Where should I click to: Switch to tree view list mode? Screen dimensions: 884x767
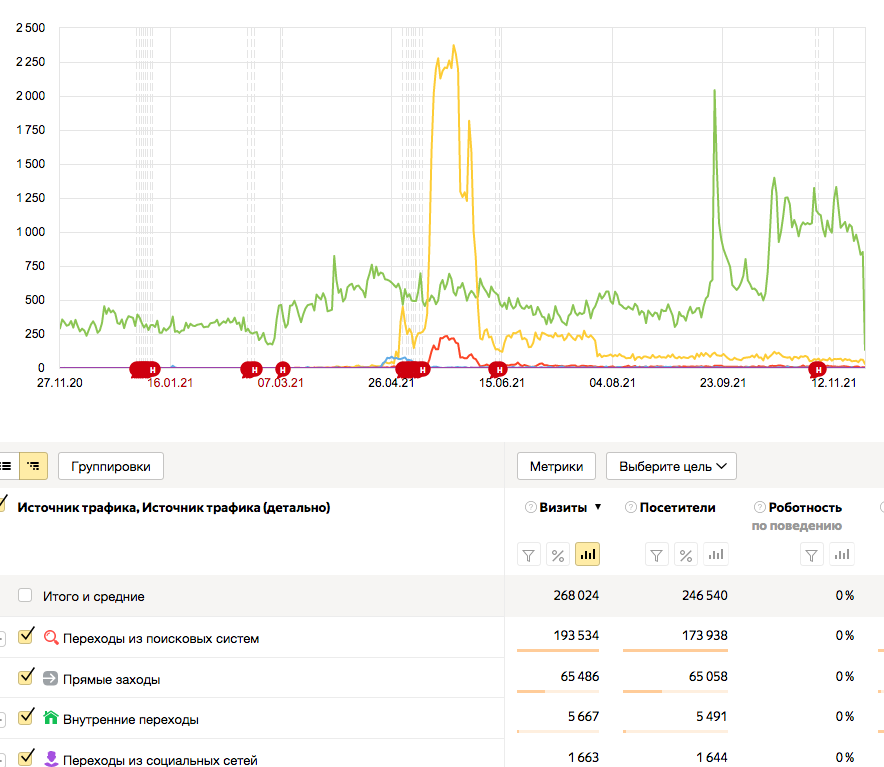[x=33, y=465]
